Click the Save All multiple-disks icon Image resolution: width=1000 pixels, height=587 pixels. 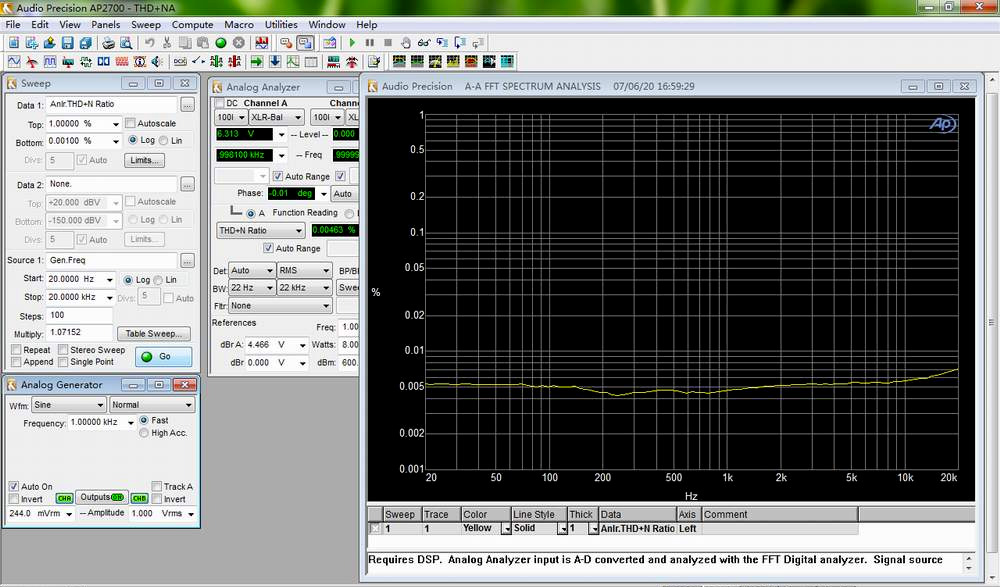(85, 43)
